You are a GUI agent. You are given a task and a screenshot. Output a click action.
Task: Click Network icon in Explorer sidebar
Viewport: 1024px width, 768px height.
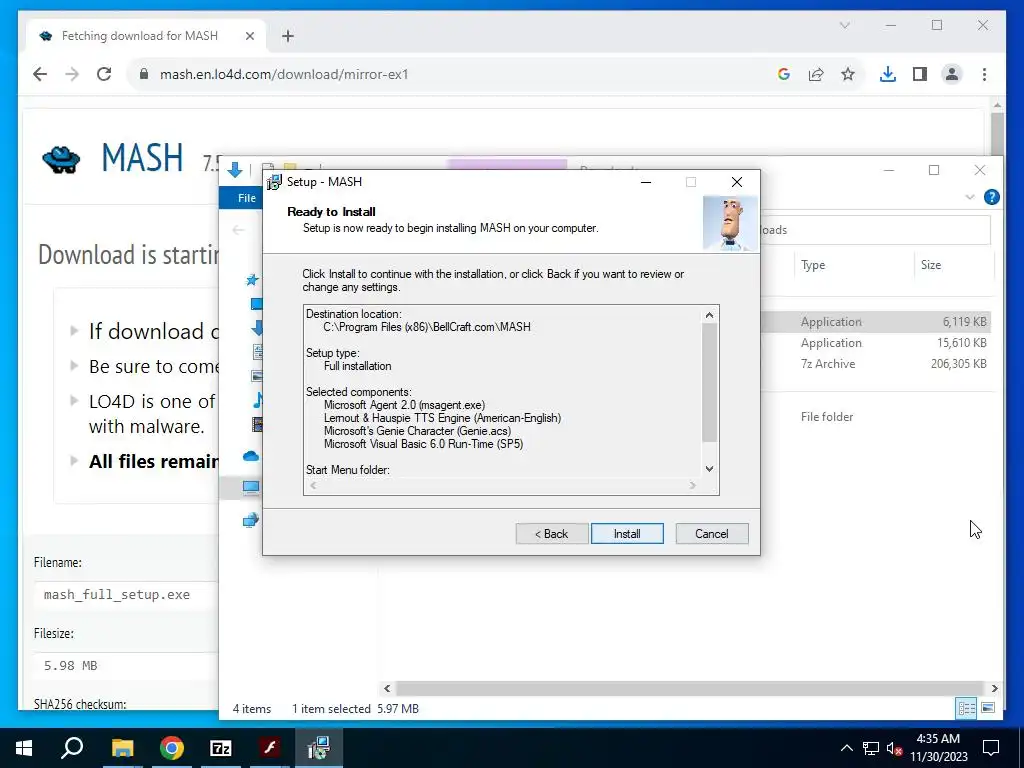251,520
